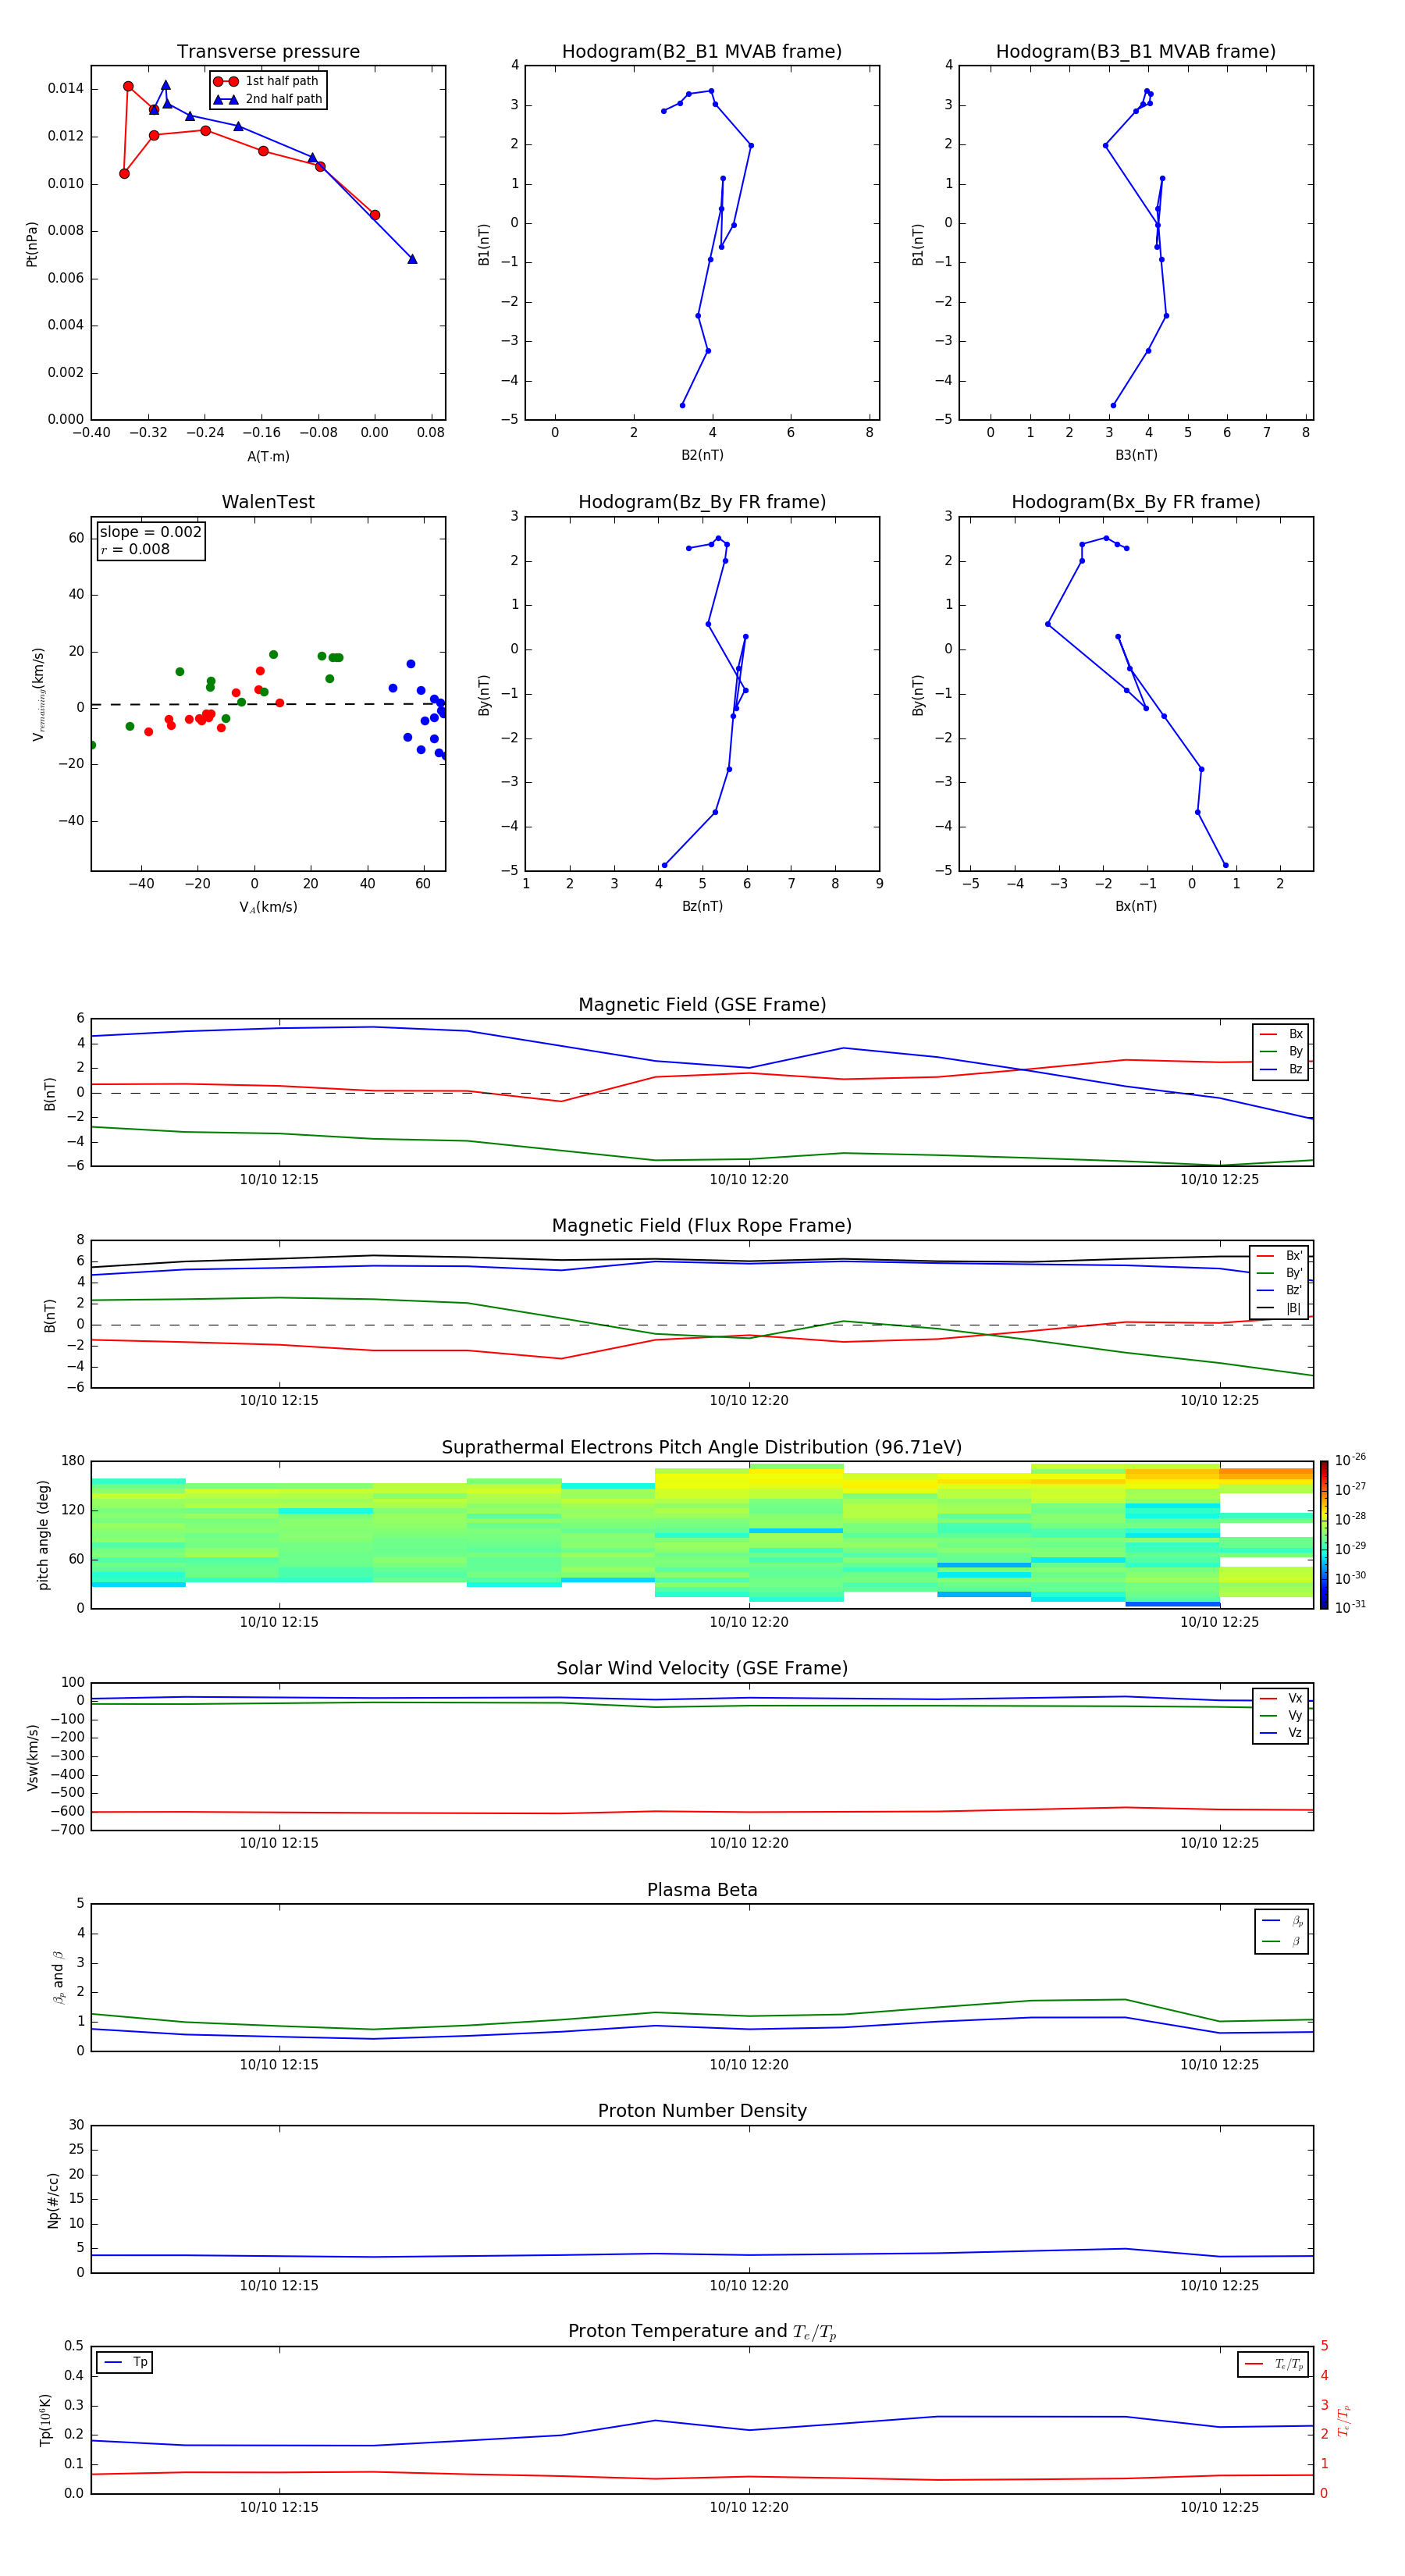Click the 'Hodogram(B3_B1 MVAB frame)' title

[x=1136, y=52]
